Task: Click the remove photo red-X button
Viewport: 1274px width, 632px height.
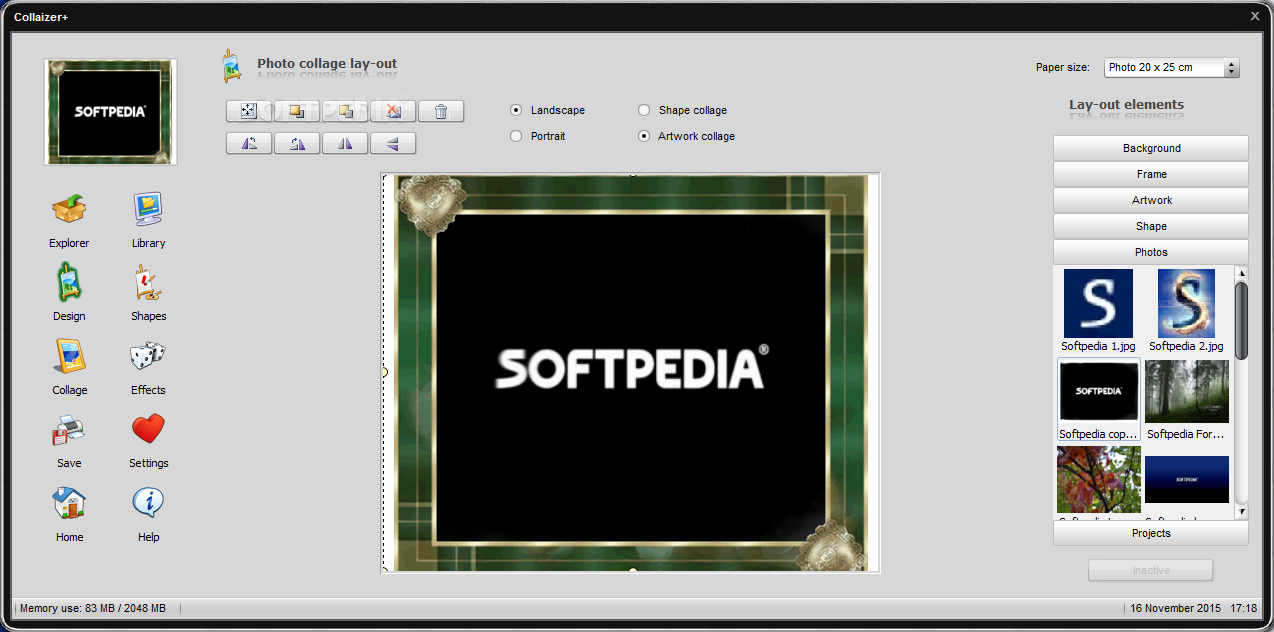Action: (x=393, y=111)
